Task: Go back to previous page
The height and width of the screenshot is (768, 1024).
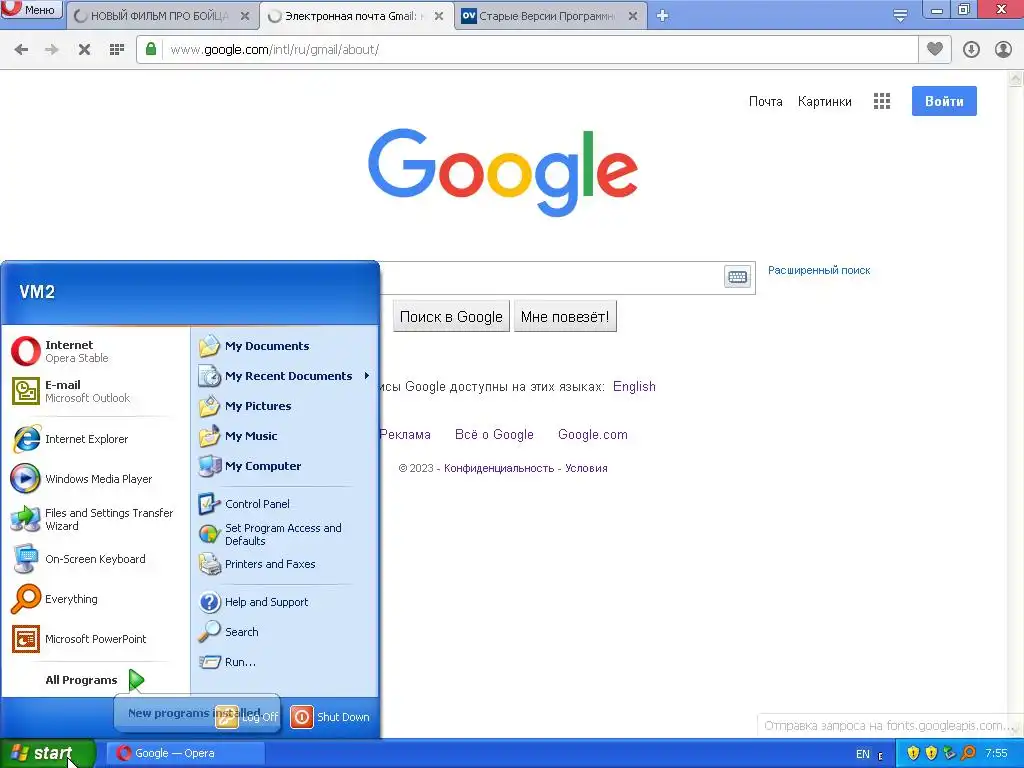Action: point(22,50)
